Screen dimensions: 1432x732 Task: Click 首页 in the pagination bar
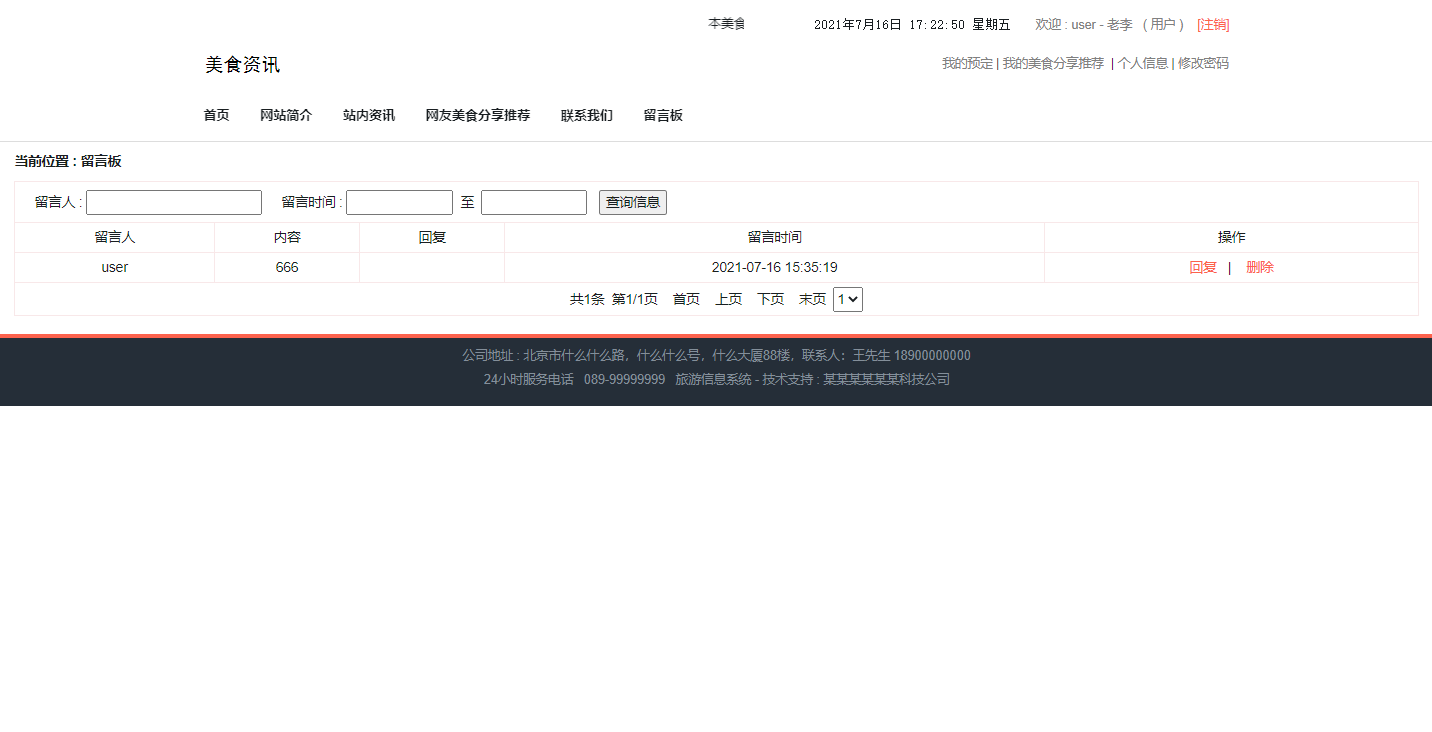[x=686, y=298]
